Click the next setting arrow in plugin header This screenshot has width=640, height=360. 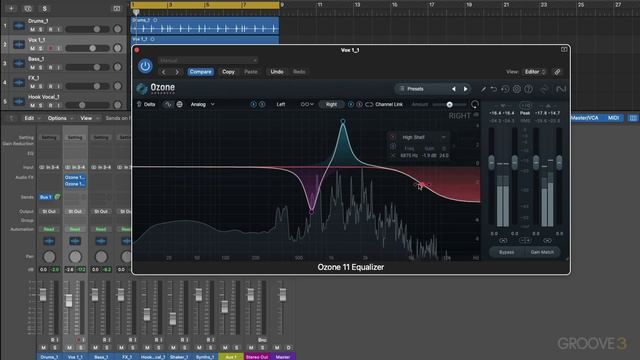[x=177, y=72]
